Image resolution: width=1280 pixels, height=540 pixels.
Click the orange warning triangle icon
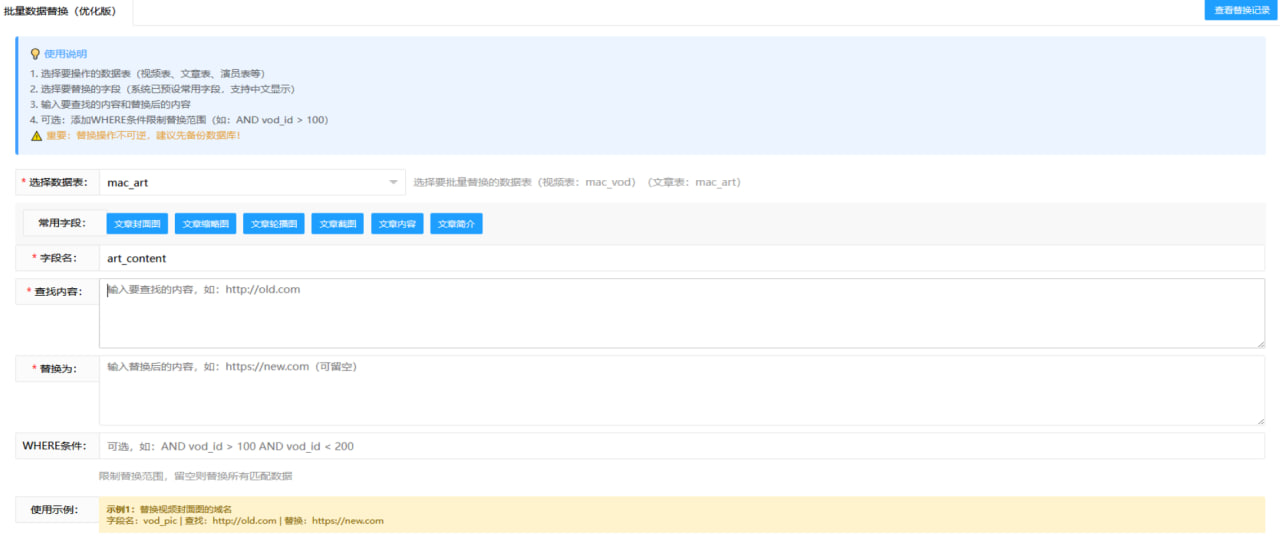tap(36, 135)
